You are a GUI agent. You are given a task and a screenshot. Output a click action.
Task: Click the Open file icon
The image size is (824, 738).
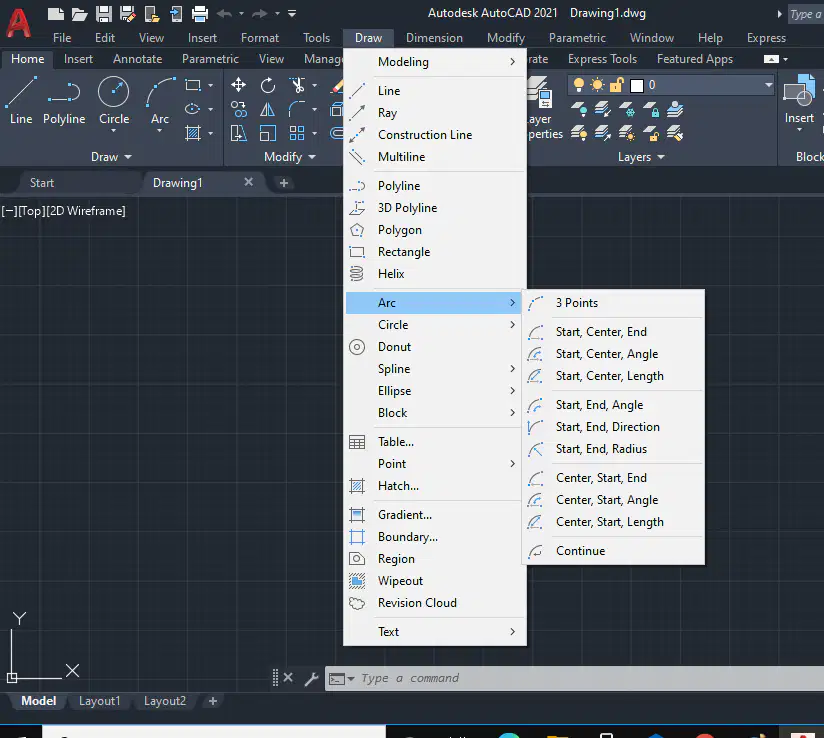[79, 14]
